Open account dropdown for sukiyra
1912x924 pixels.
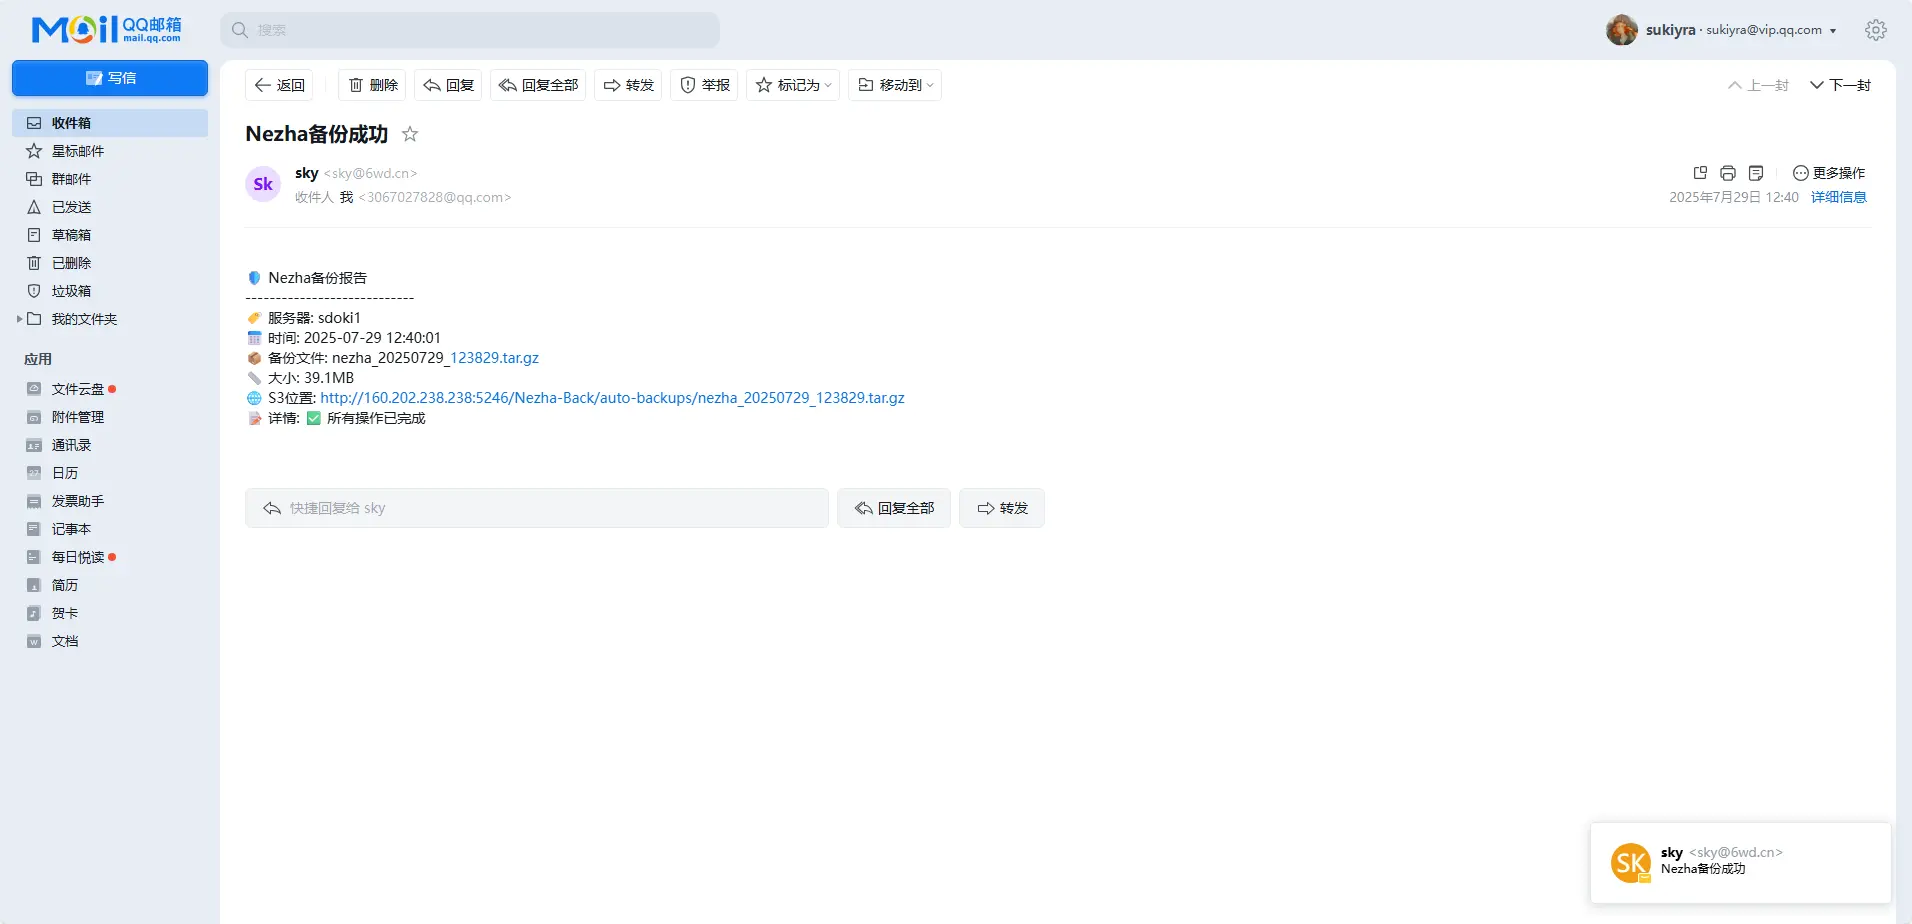pos(1833,31)
